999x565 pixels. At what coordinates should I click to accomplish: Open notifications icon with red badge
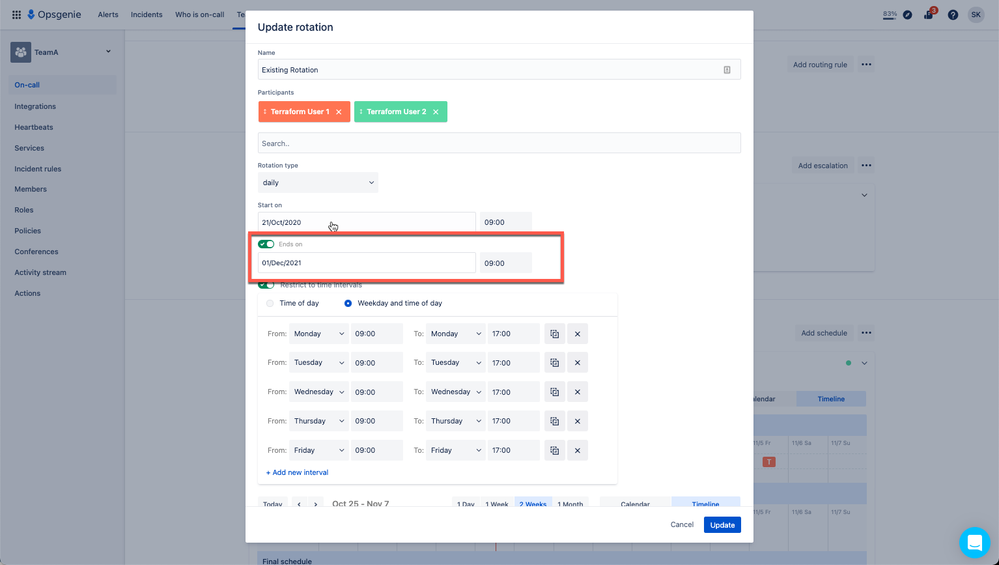tap(929, 14)
